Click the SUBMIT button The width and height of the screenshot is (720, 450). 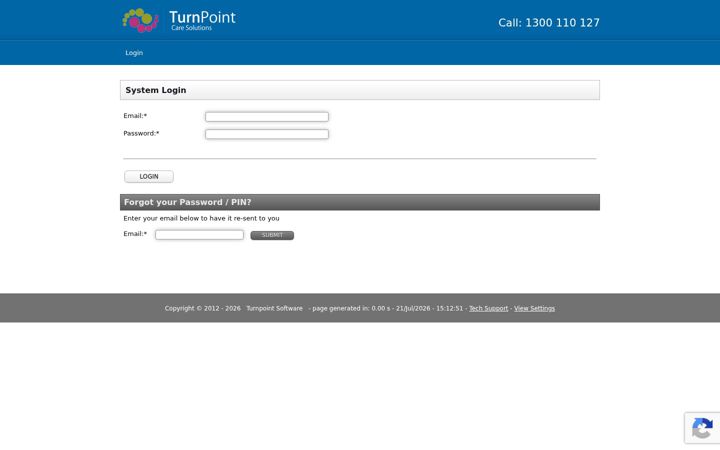(272, 235)
